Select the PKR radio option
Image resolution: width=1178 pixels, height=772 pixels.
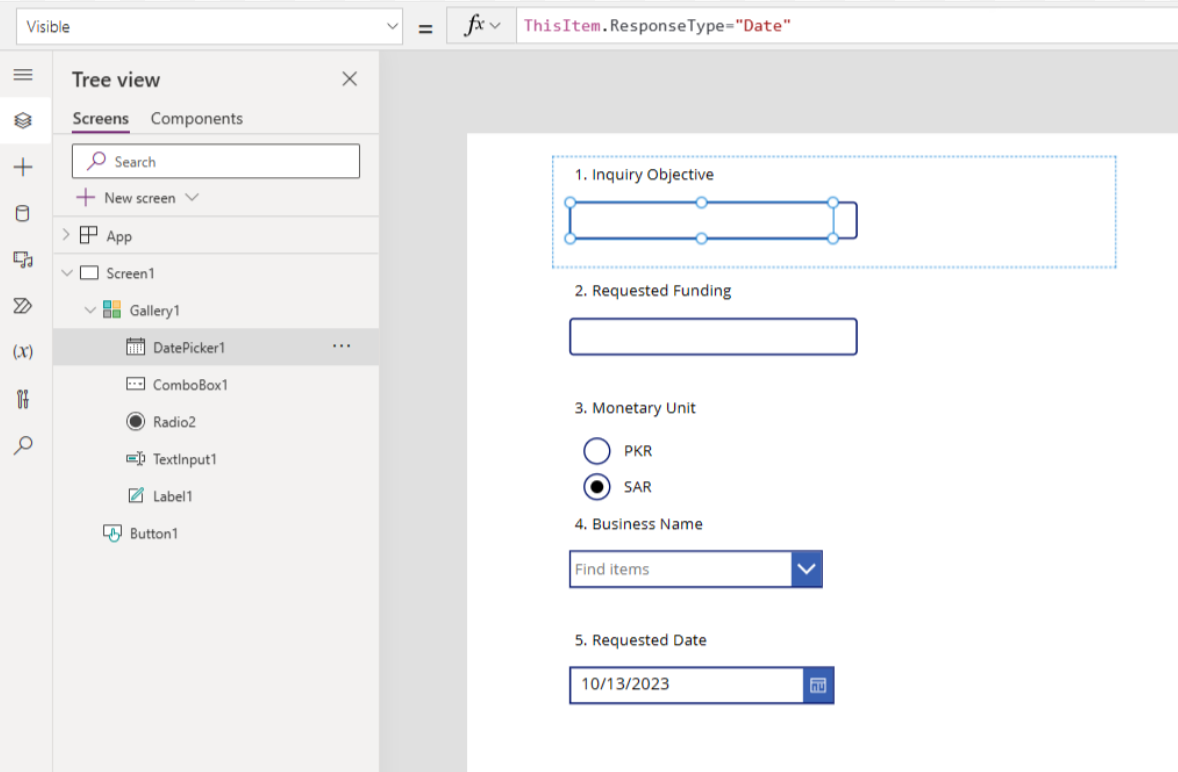(597, 451)
